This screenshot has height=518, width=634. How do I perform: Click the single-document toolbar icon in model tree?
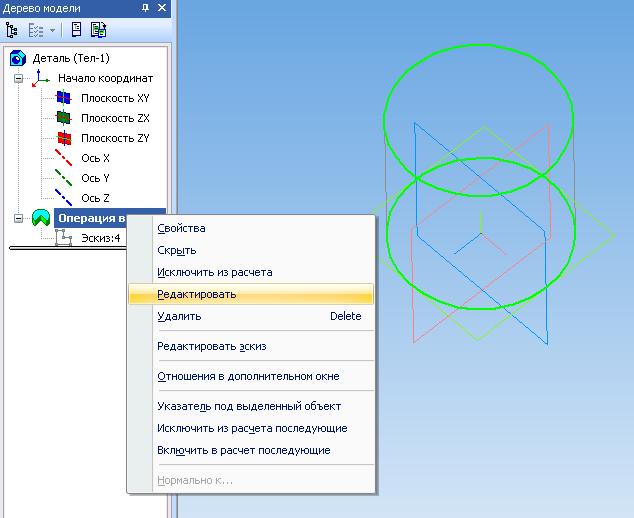coord(76,30)
